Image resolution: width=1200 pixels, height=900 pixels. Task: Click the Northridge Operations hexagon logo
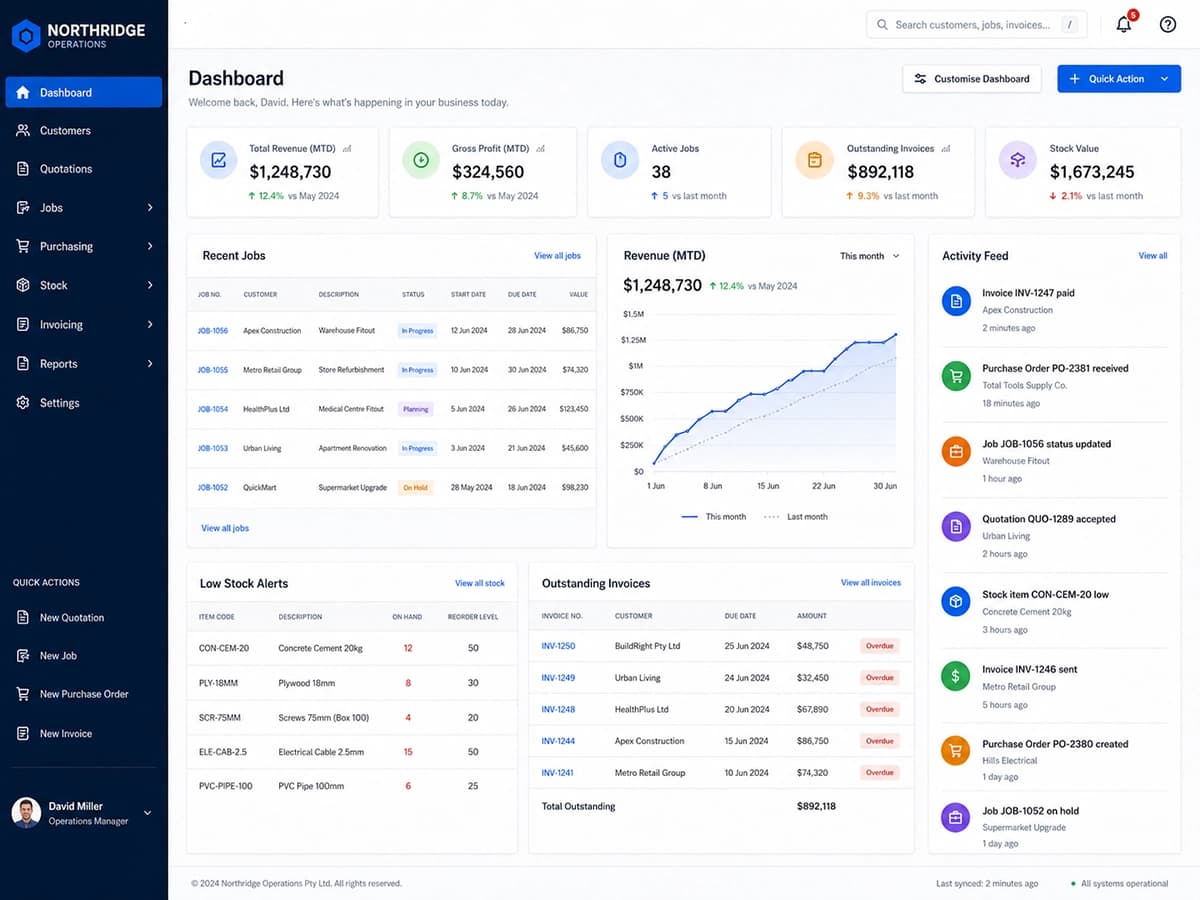26,35
